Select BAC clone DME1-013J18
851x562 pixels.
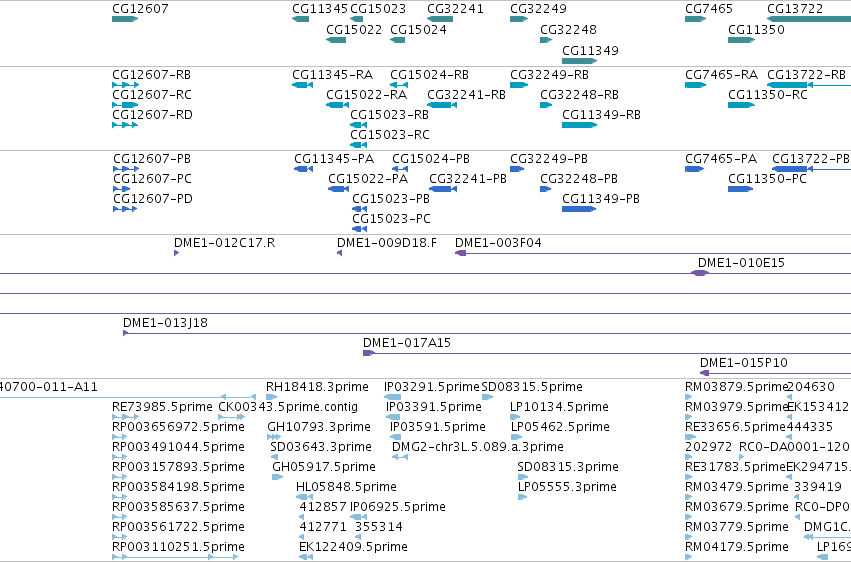(x=487, y=333)
